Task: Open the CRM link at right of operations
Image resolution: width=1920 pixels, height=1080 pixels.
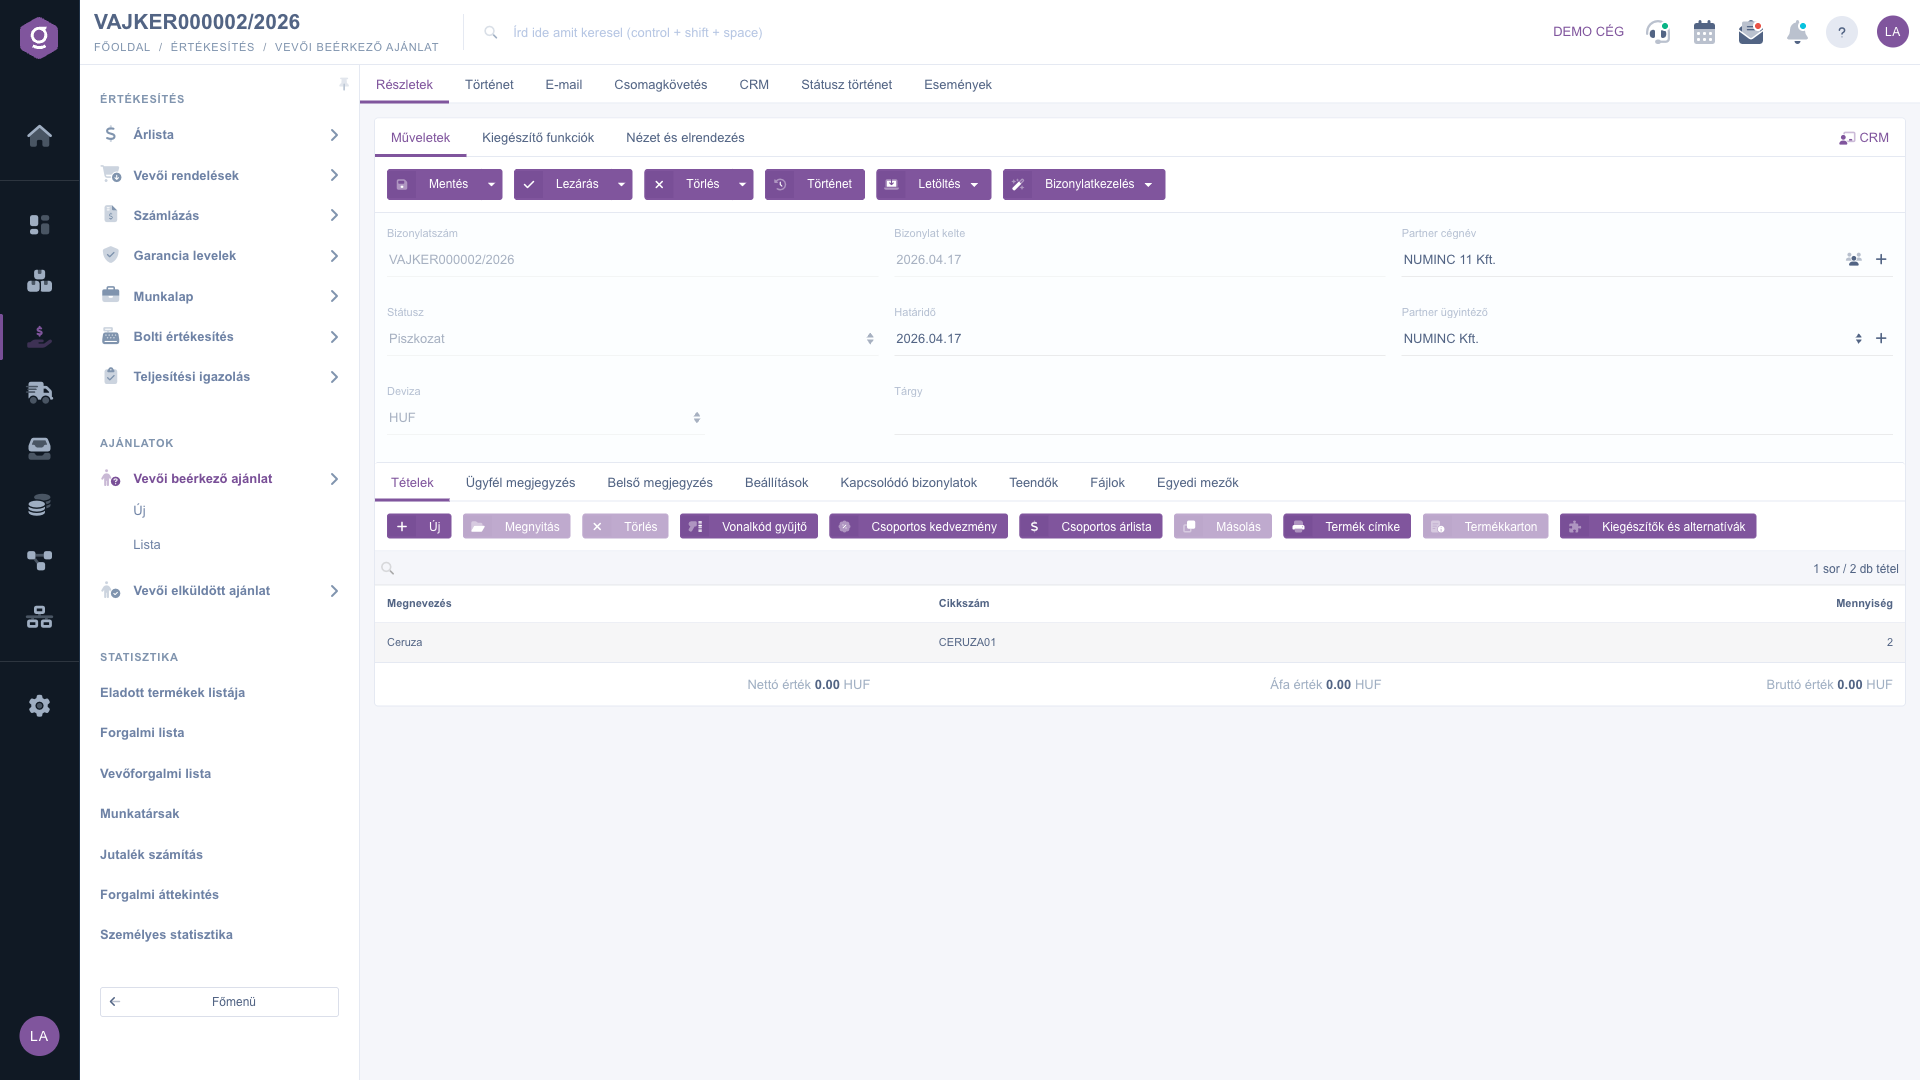Action: tap(1864, 138)
